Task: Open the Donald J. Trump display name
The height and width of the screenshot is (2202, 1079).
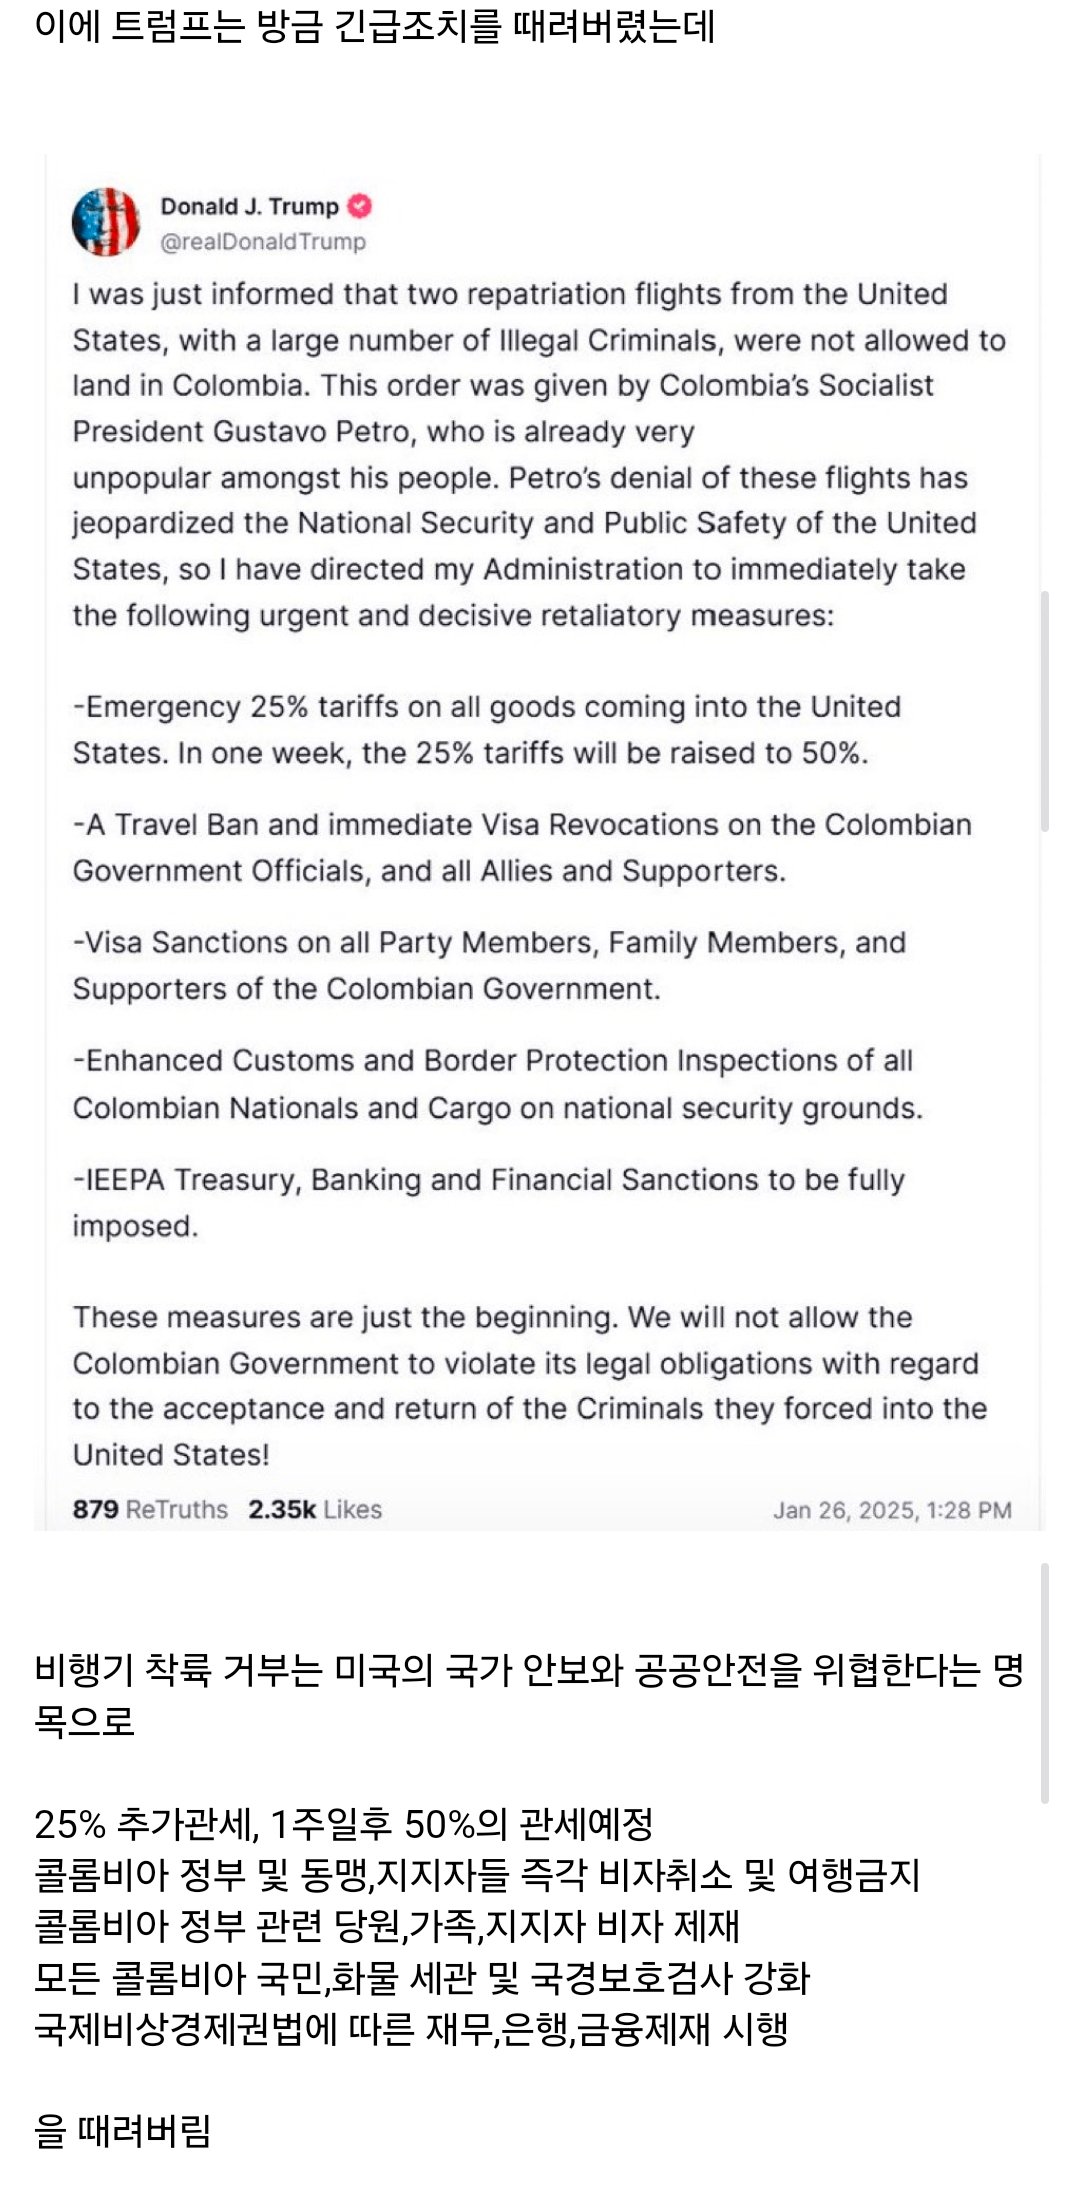Action: [x=249, y=206]
